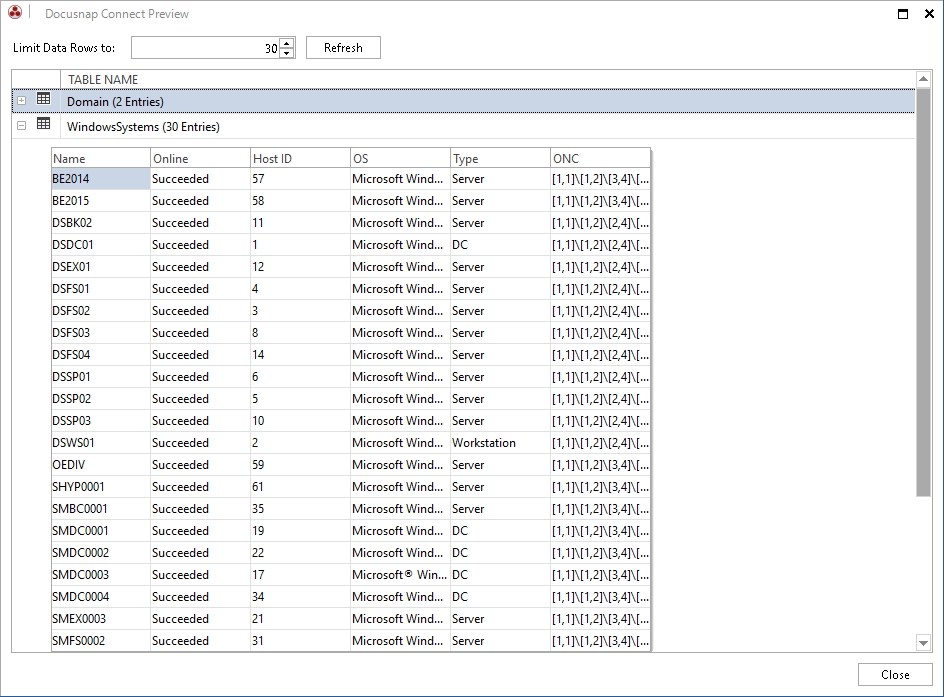The image size is (944, 697).
Task: Click the ONC cell in the BE2015 row
Action: coord(600,200)
